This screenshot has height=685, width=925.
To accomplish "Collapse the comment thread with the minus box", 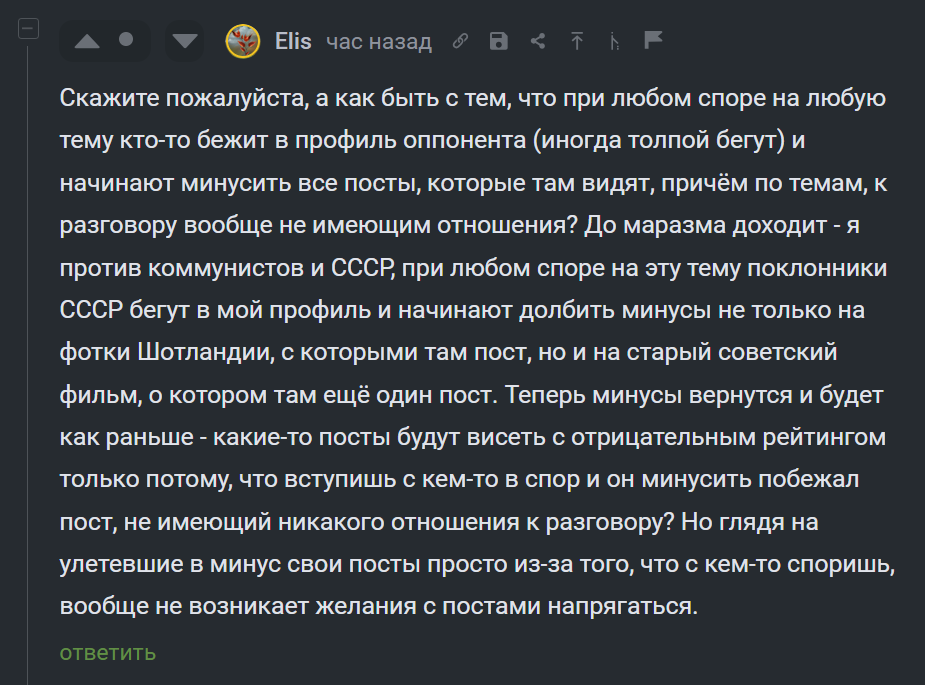I will coord(28,29).
